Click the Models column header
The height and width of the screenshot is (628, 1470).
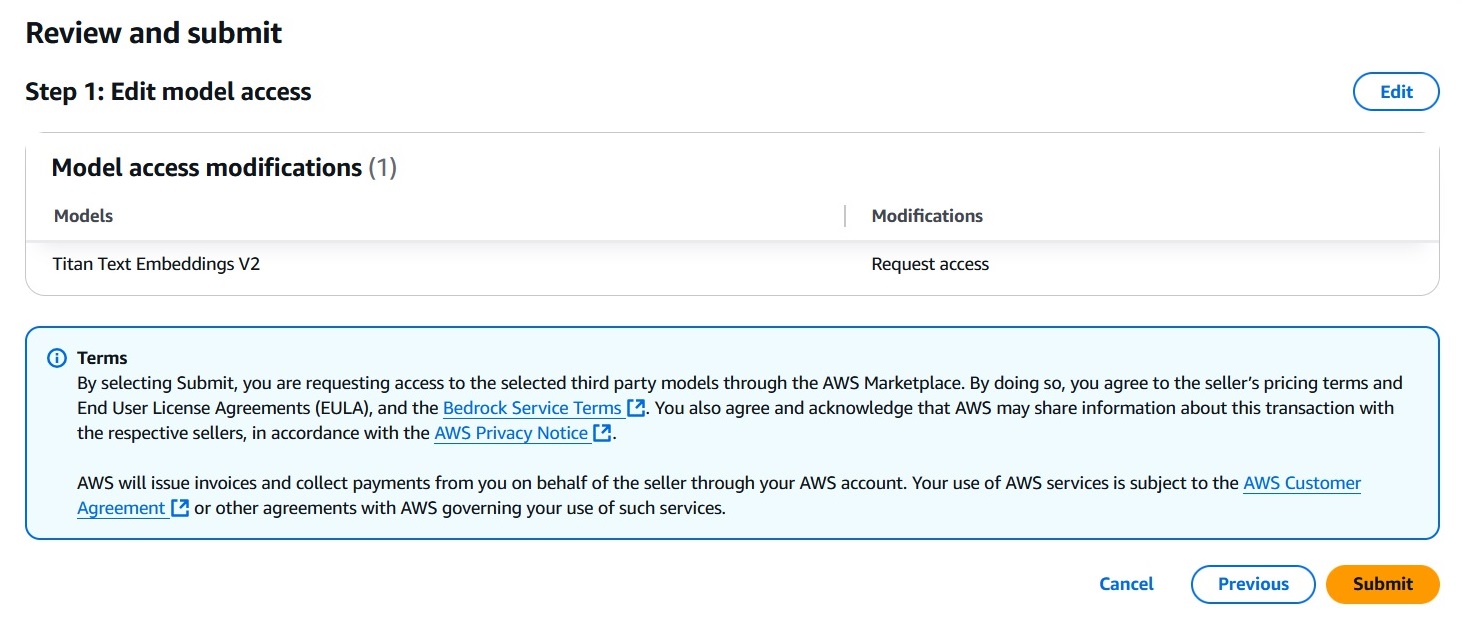pyautogui.click(x=82, y=215)
